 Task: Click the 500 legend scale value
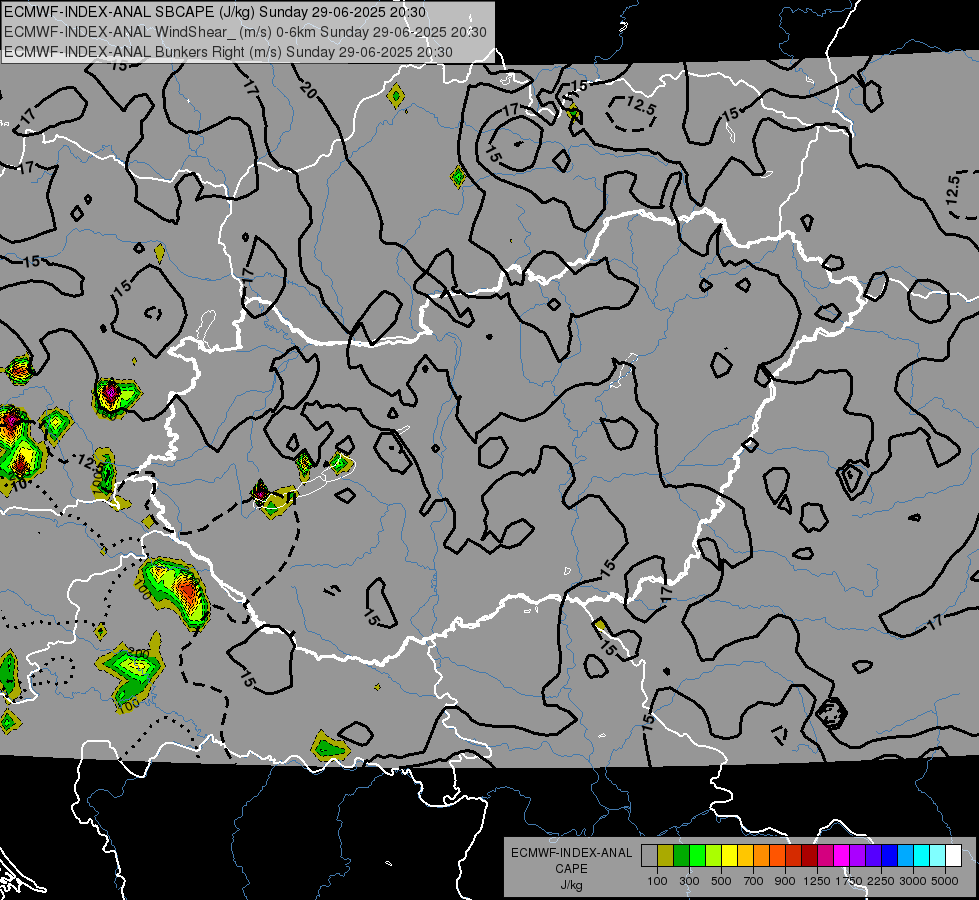click(x=721, y=881)
